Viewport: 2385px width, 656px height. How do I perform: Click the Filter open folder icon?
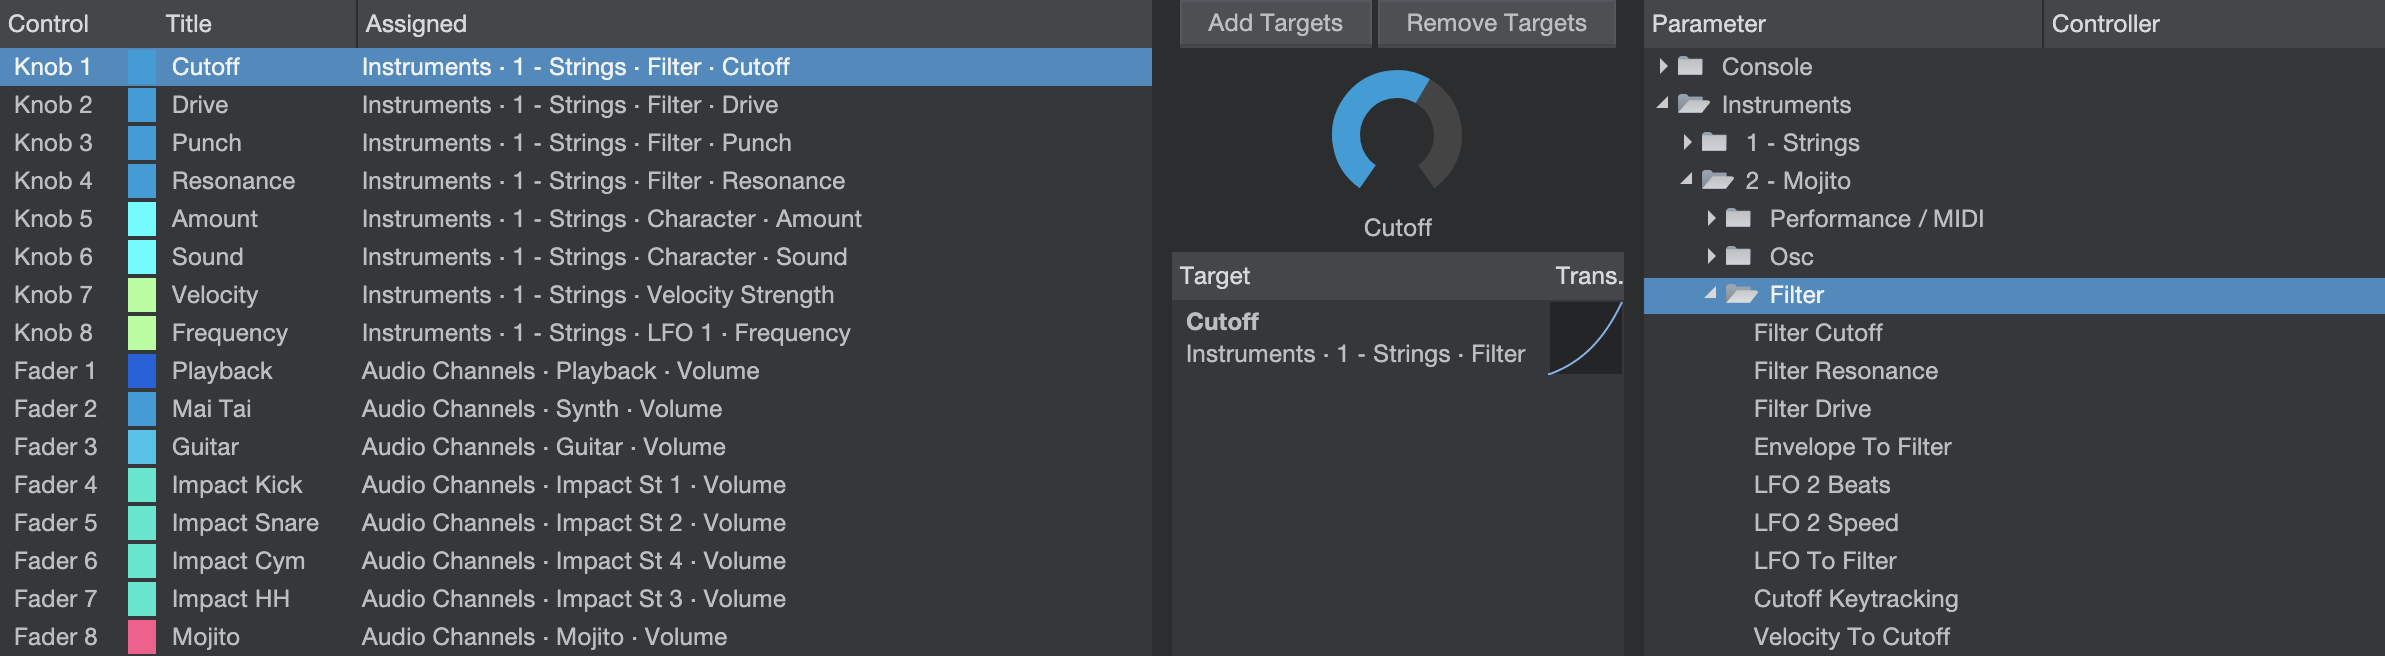click(1741, 294)
